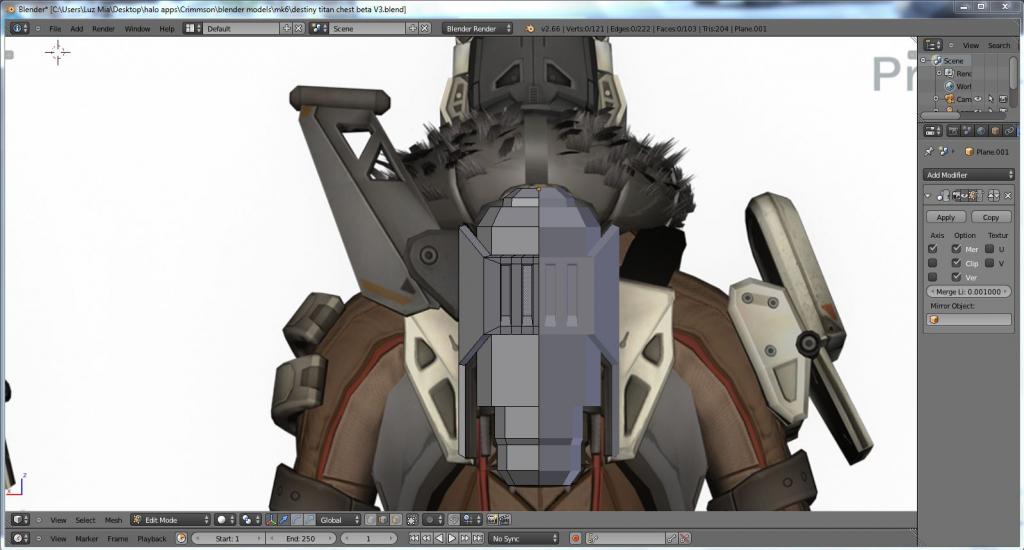Viewport: 1024px width, 550px height.
Task: Open the No Sync playback dropdown
Action: click(x=524, y=538)
